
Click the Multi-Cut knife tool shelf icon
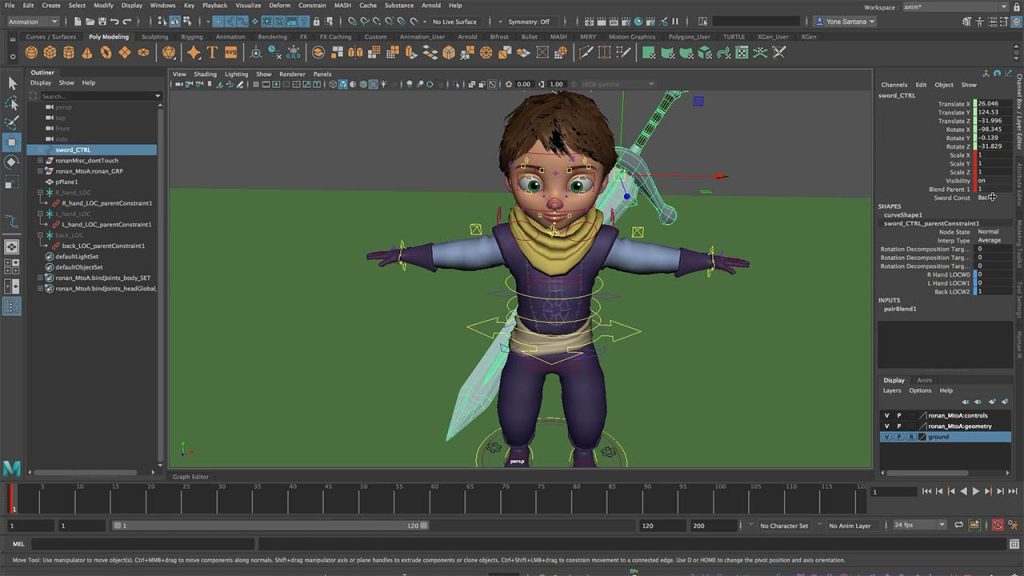point(586,52)
